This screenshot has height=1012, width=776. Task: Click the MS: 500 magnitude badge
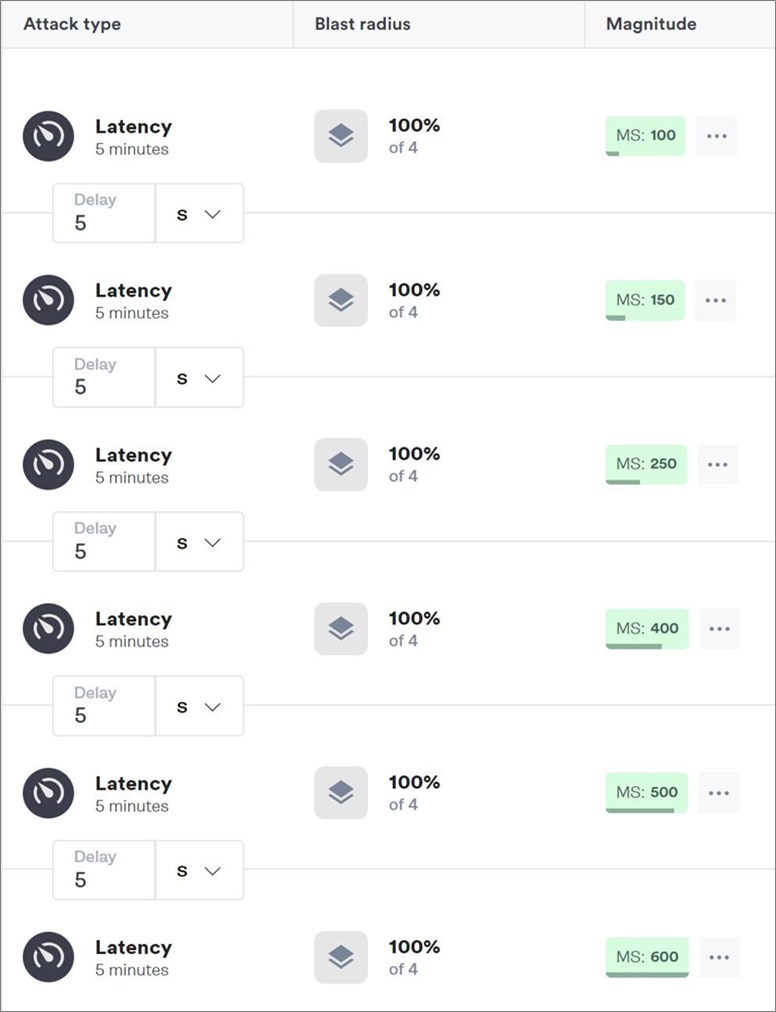click(647, 793)
